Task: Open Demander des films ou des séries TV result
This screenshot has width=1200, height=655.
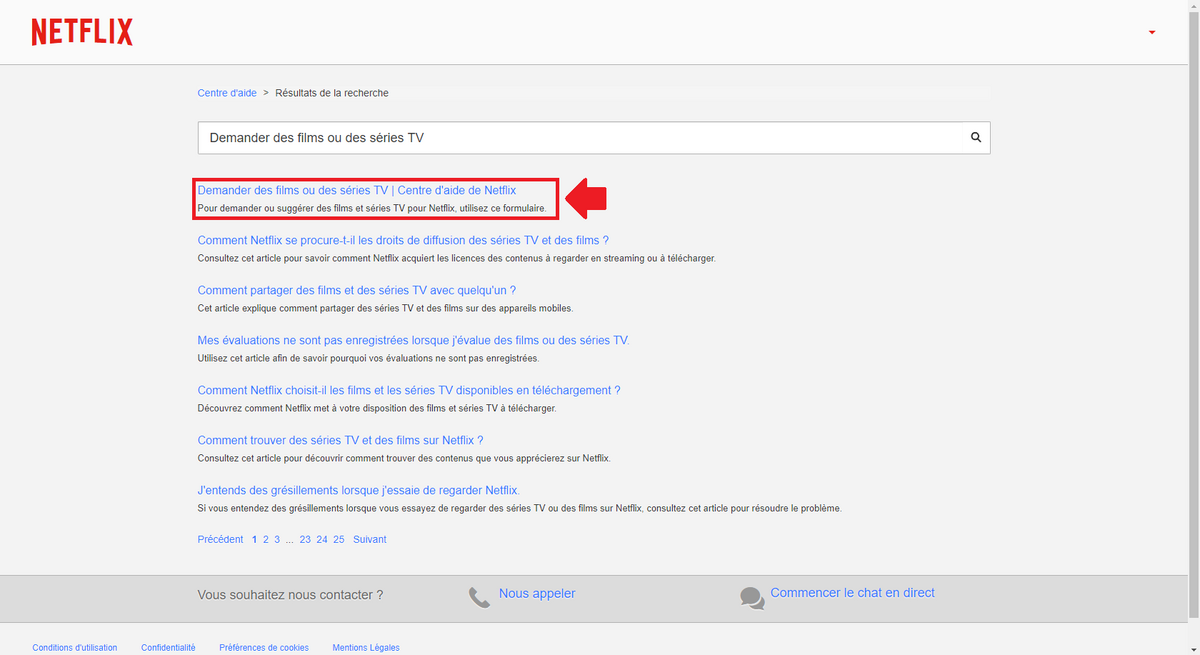Action: 357,190
